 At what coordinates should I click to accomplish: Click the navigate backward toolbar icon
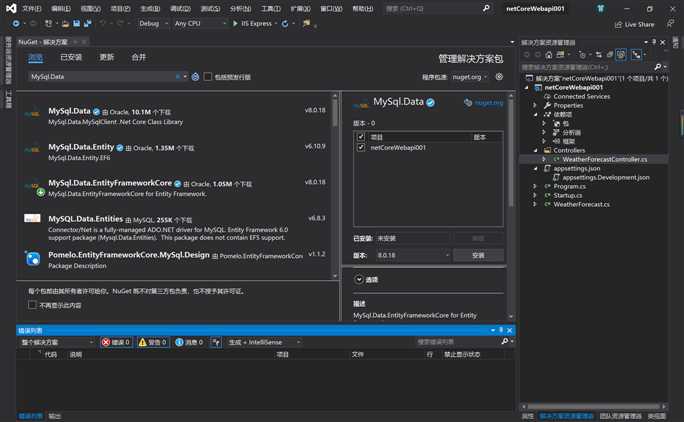coord(16,24)
